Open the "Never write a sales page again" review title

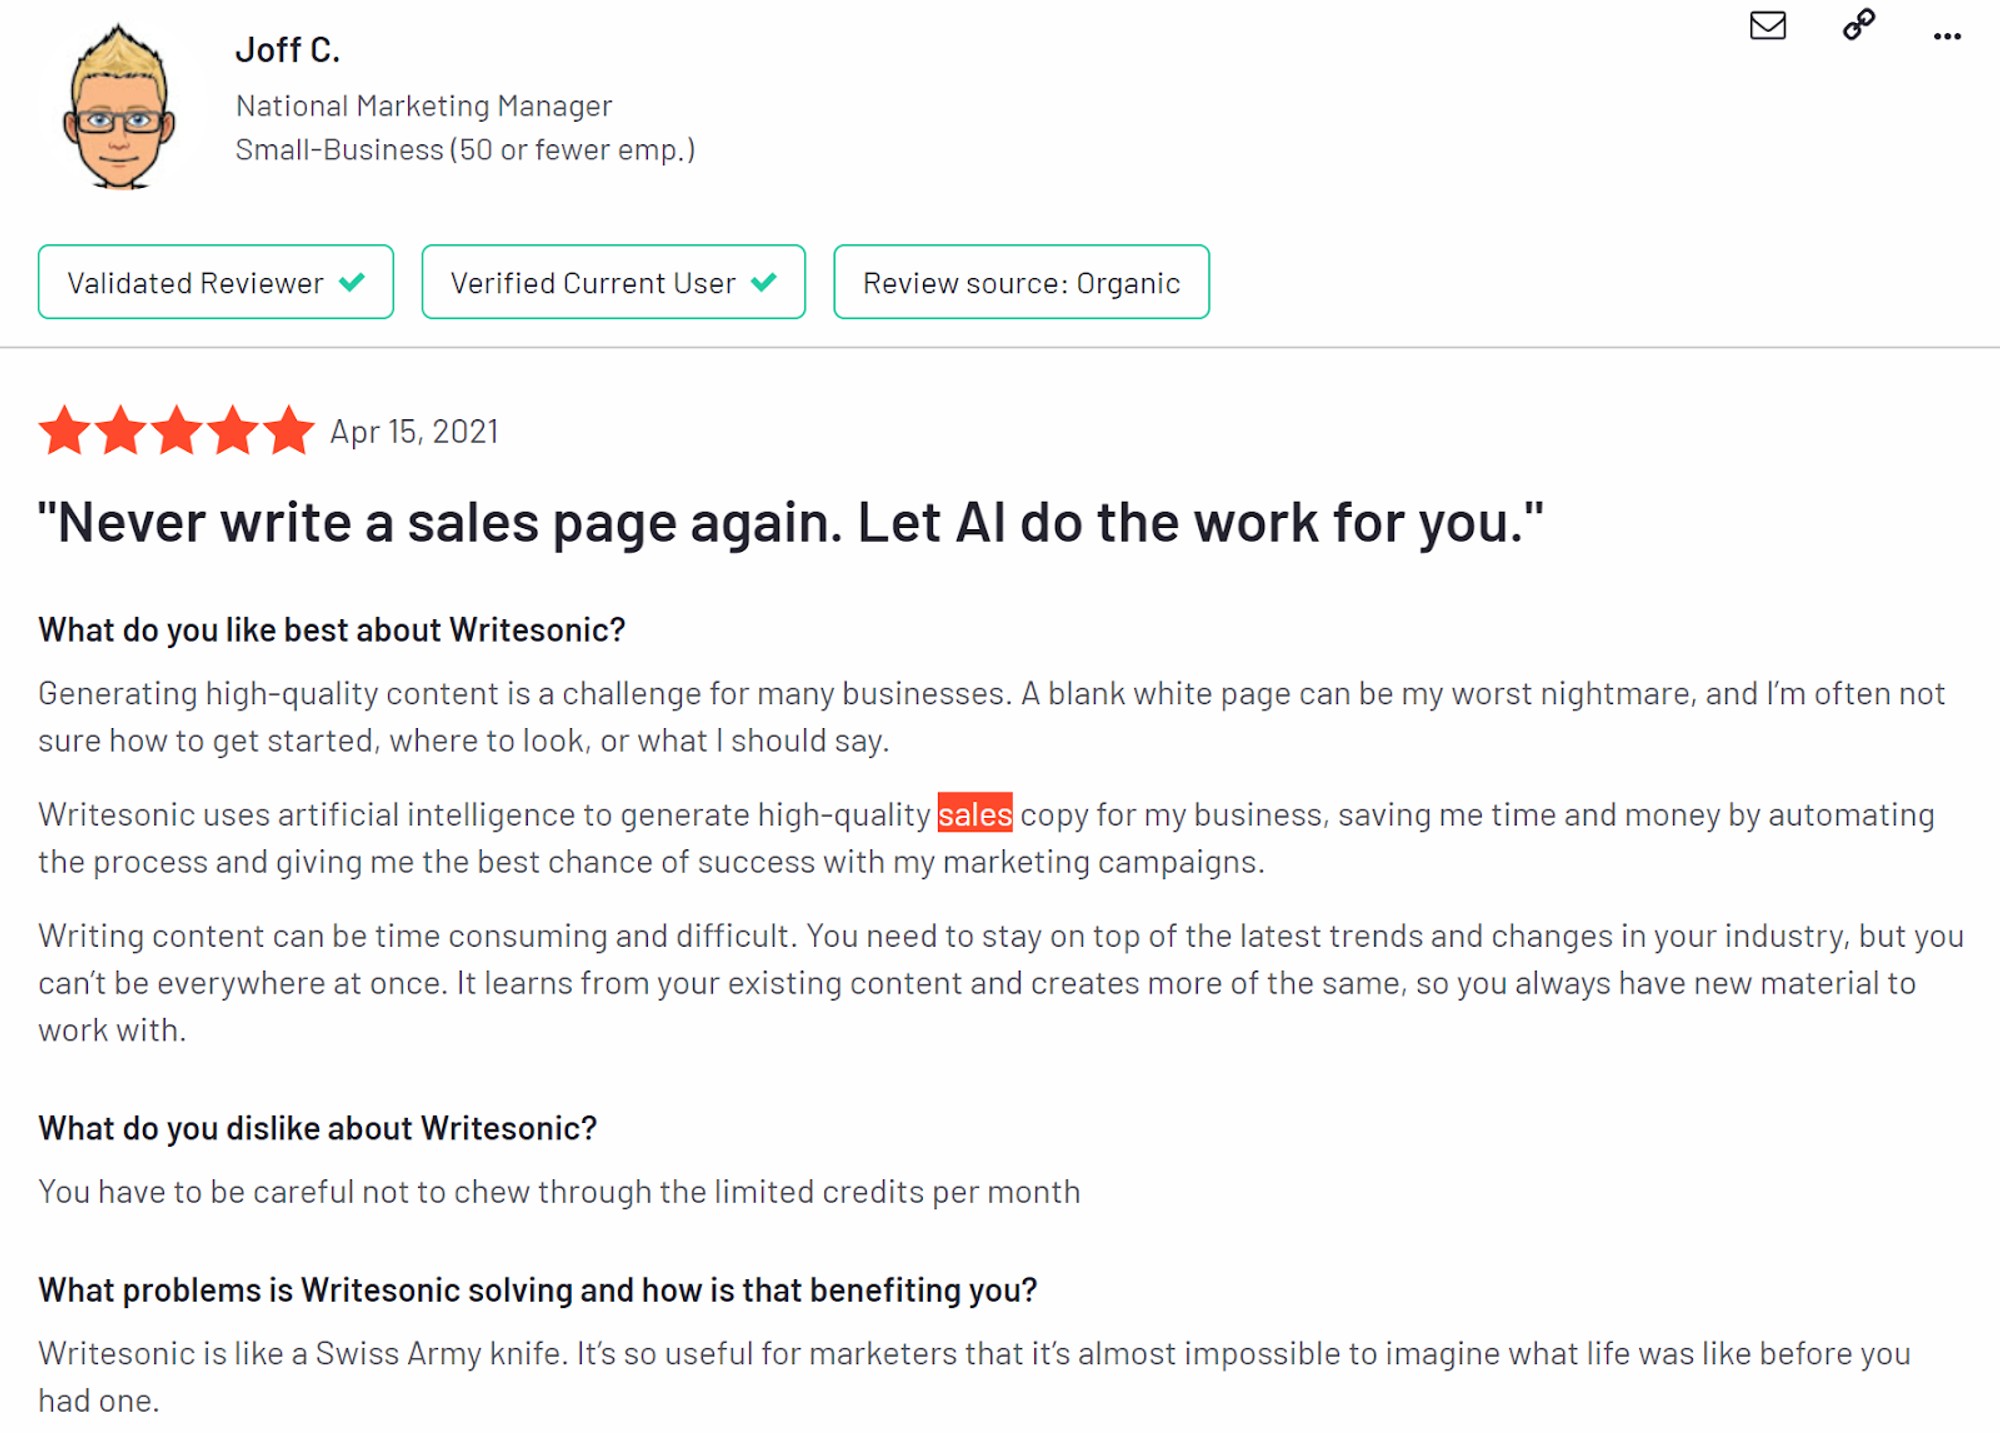click(790, 522)
